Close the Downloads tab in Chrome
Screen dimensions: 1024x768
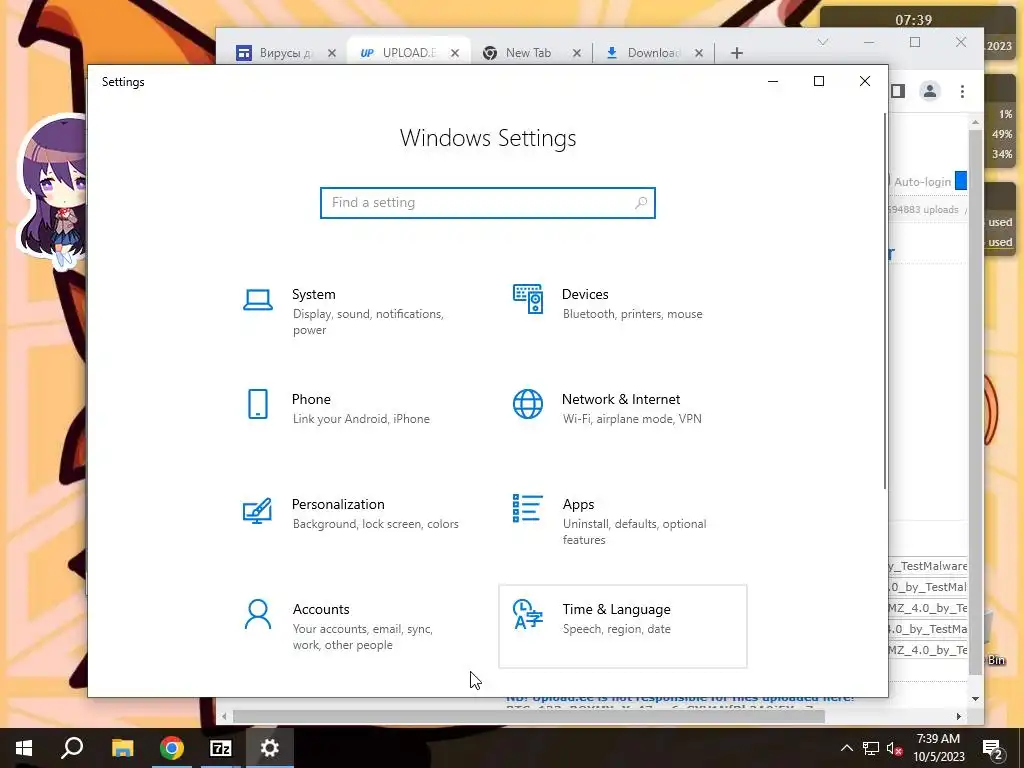pyautogui.click(x=699, y=53)
